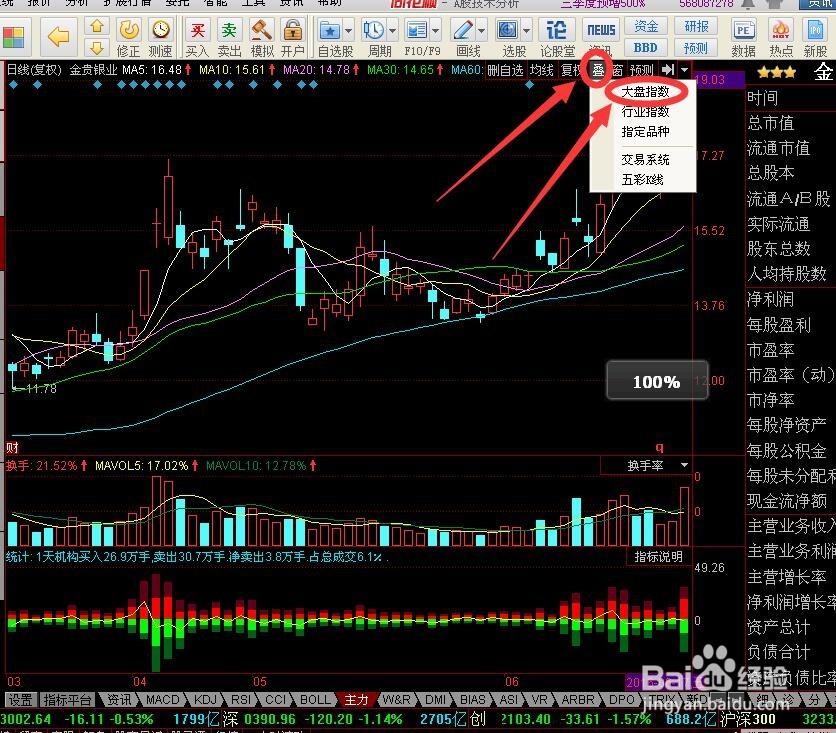Open the PE 数据 icon
This screenshot has width=836, height=733.
(x=743, y=38)
